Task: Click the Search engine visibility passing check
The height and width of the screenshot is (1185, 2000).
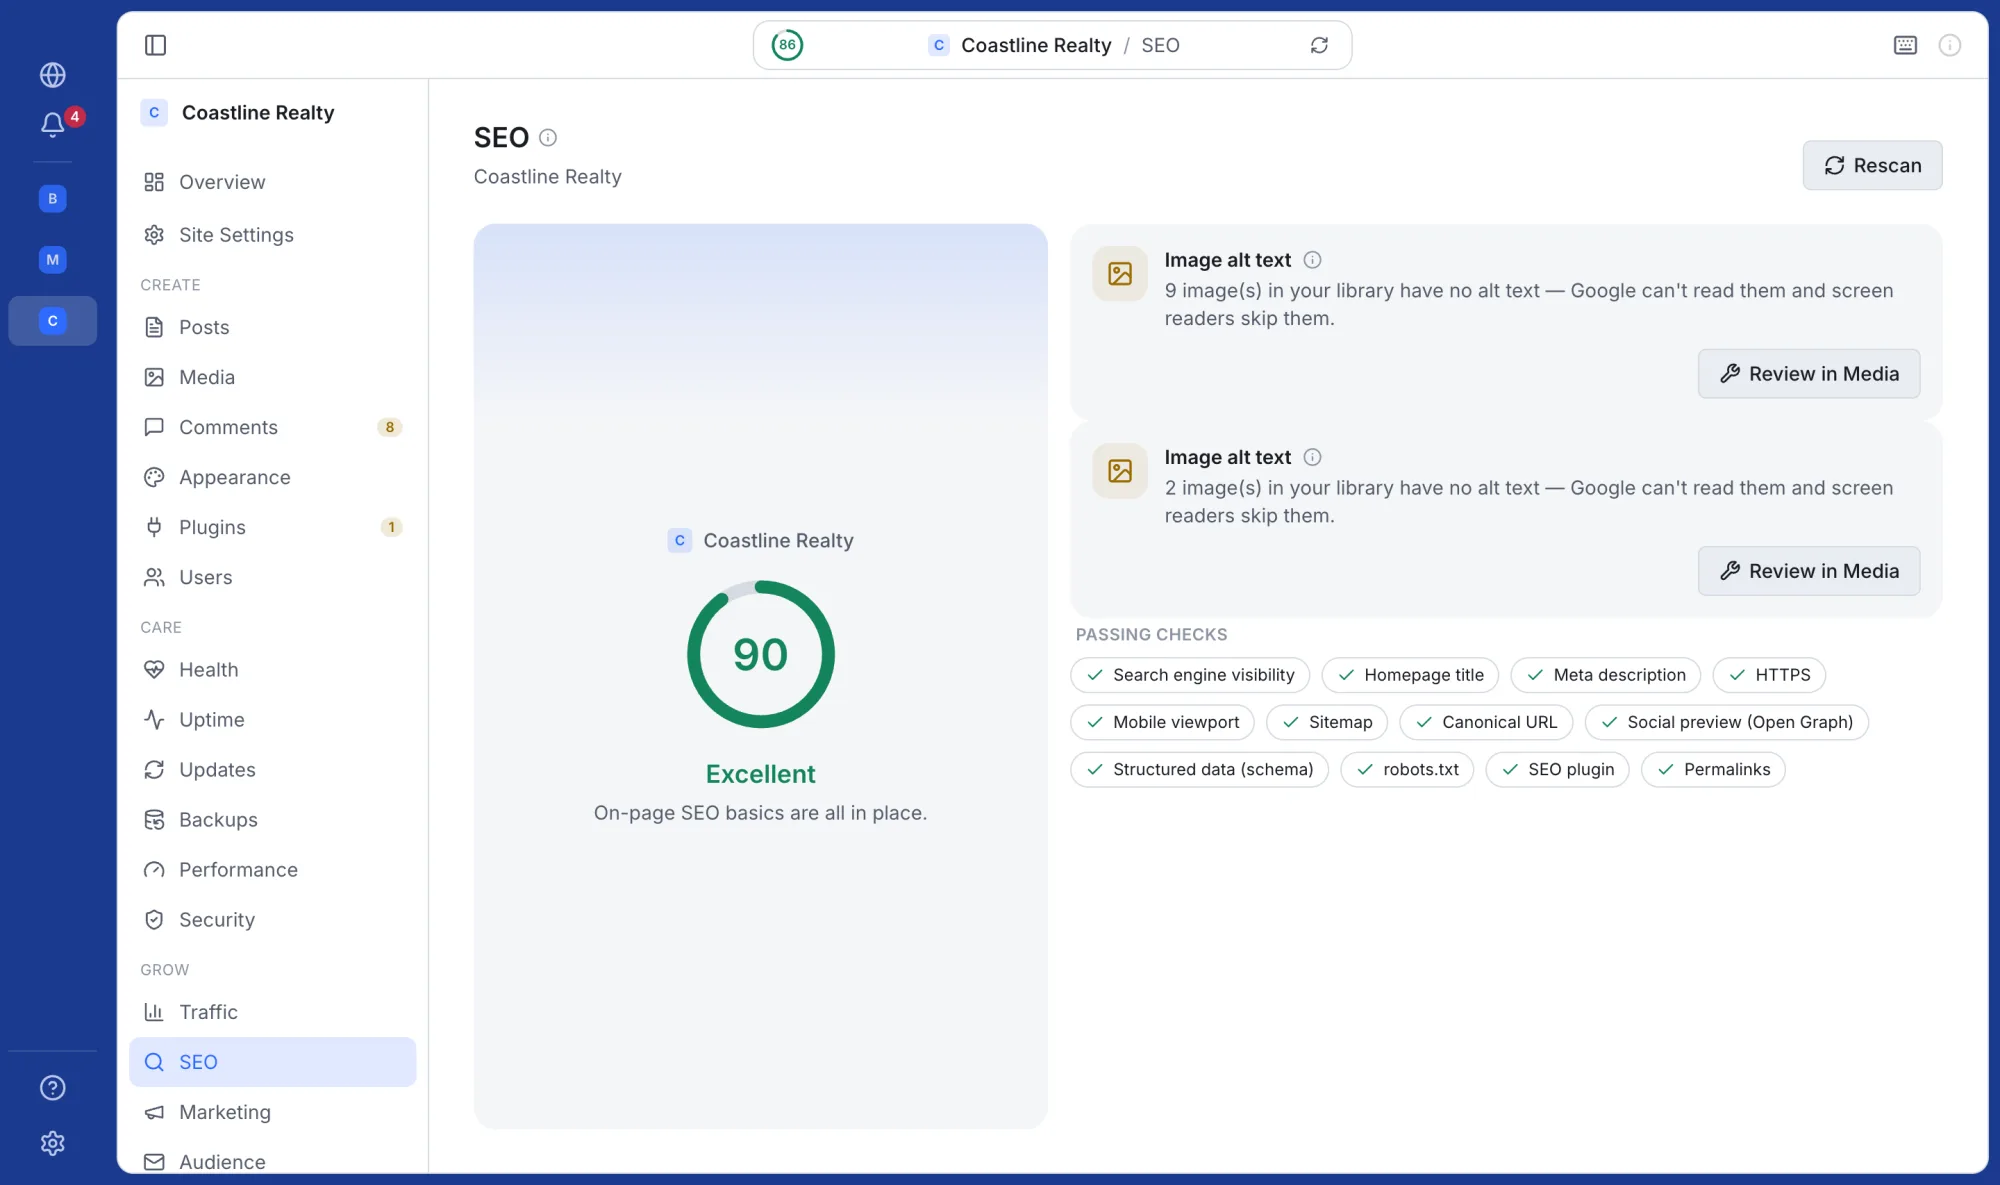Action: tap(1190, 675)
